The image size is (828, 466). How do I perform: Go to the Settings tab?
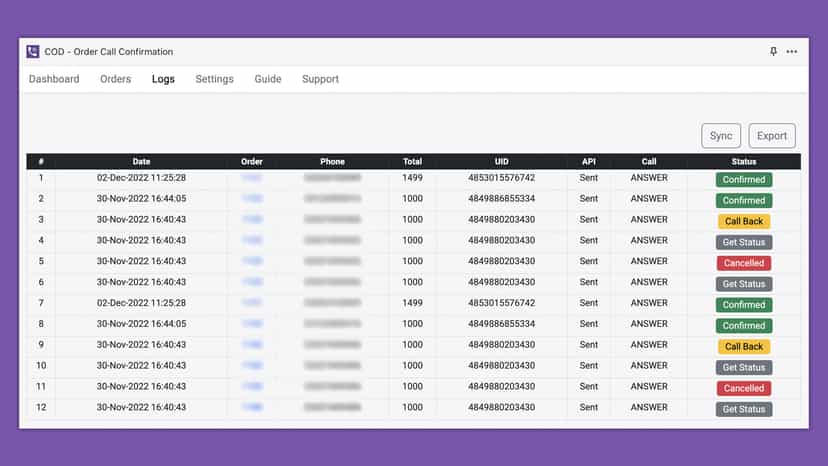tap(214, 79)
